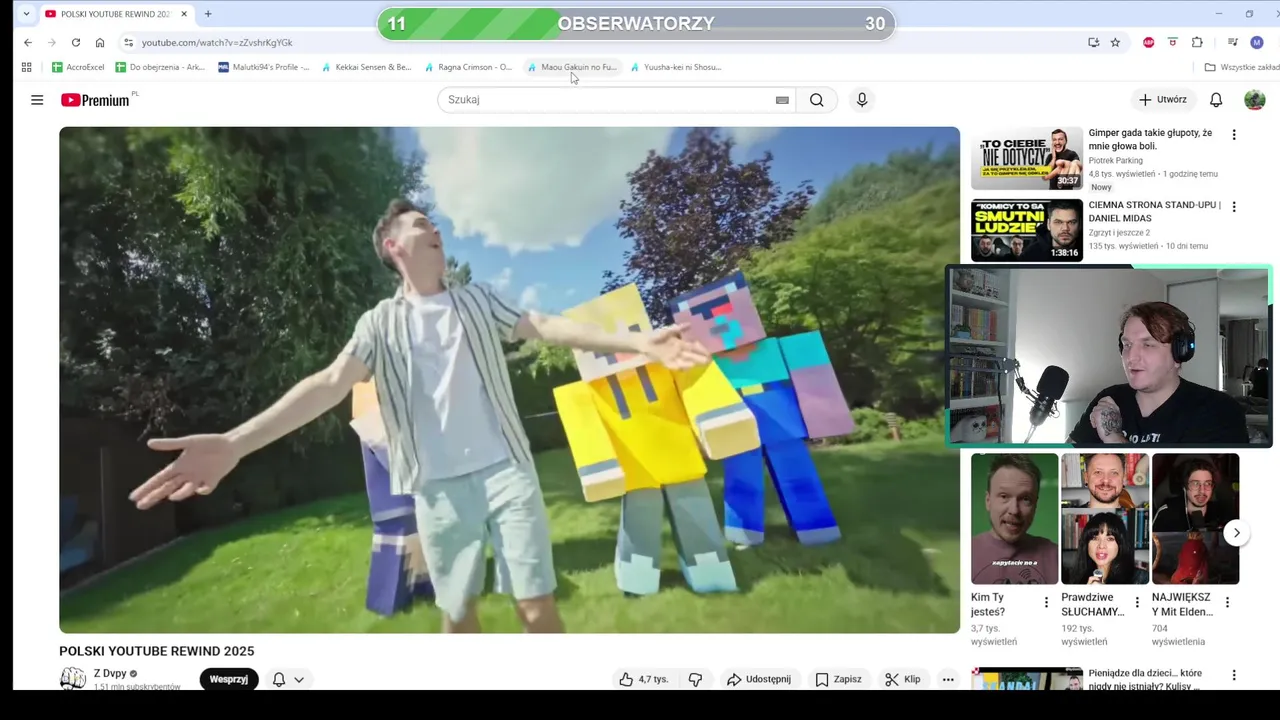The width and height of the screenshot is (1280, 720).
Task: Open the 'Kim Ty jesteś?' short
Action: (1014, 519)
